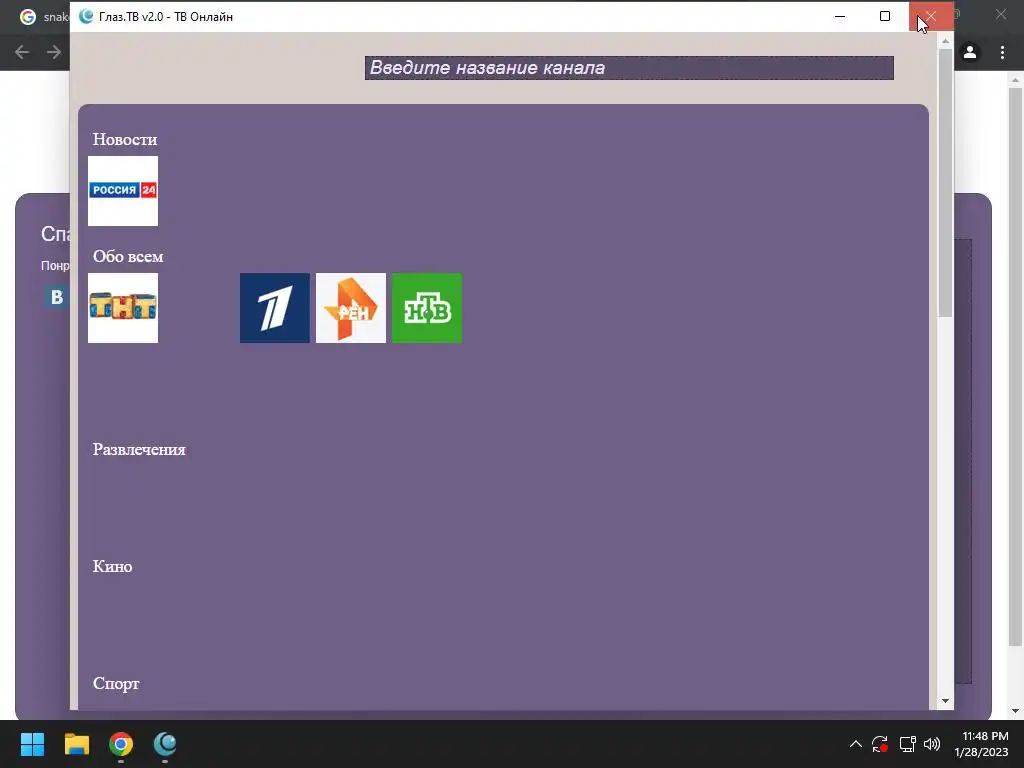The width and height of the screenshot is (1024, 768).
Task: Click the Глаз.ТВ vertical scrollbar thumb
Action: pyautogui.click(x=945, y=183)
